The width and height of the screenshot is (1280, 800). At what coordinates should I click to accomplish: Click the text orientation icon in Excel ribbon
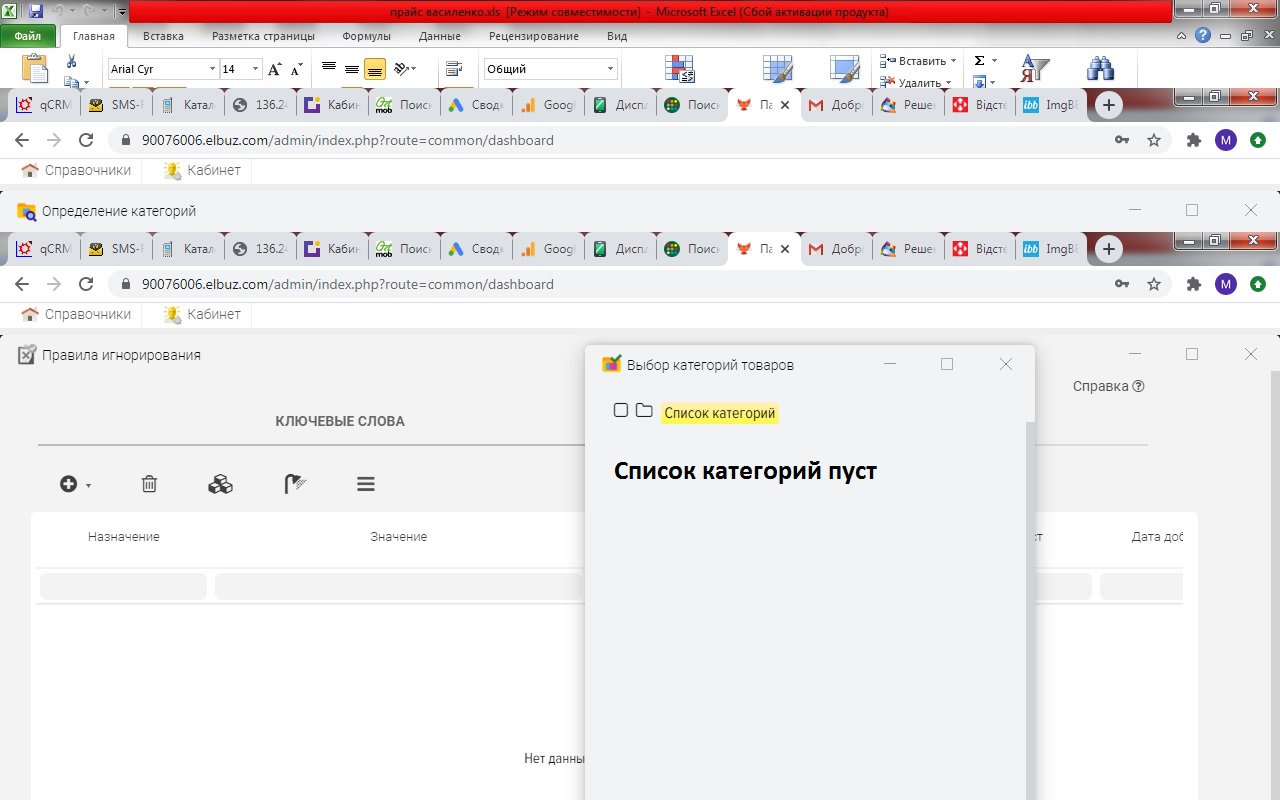pos(403,69)
